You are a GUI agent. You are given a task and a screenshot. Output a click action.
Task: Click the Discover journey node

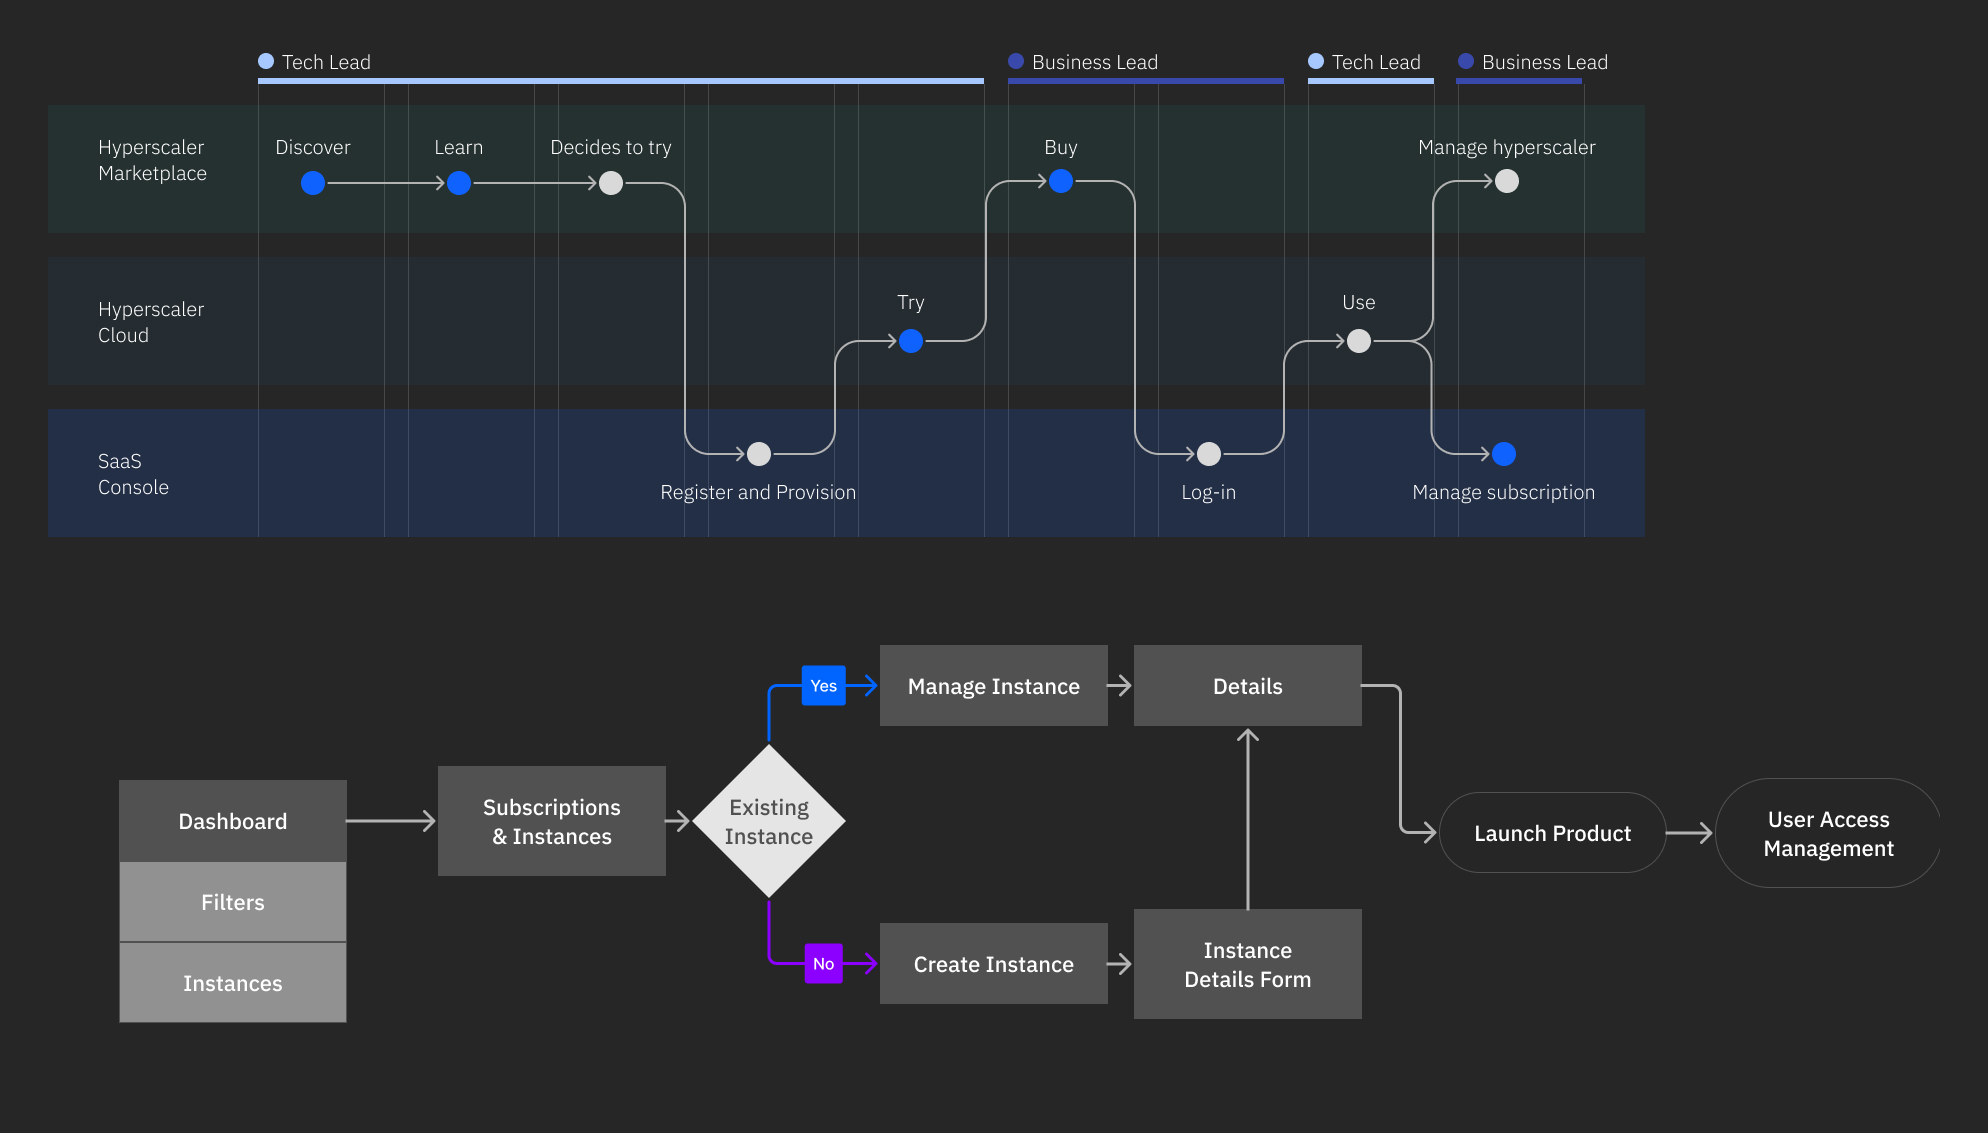[x=313, y=183]
